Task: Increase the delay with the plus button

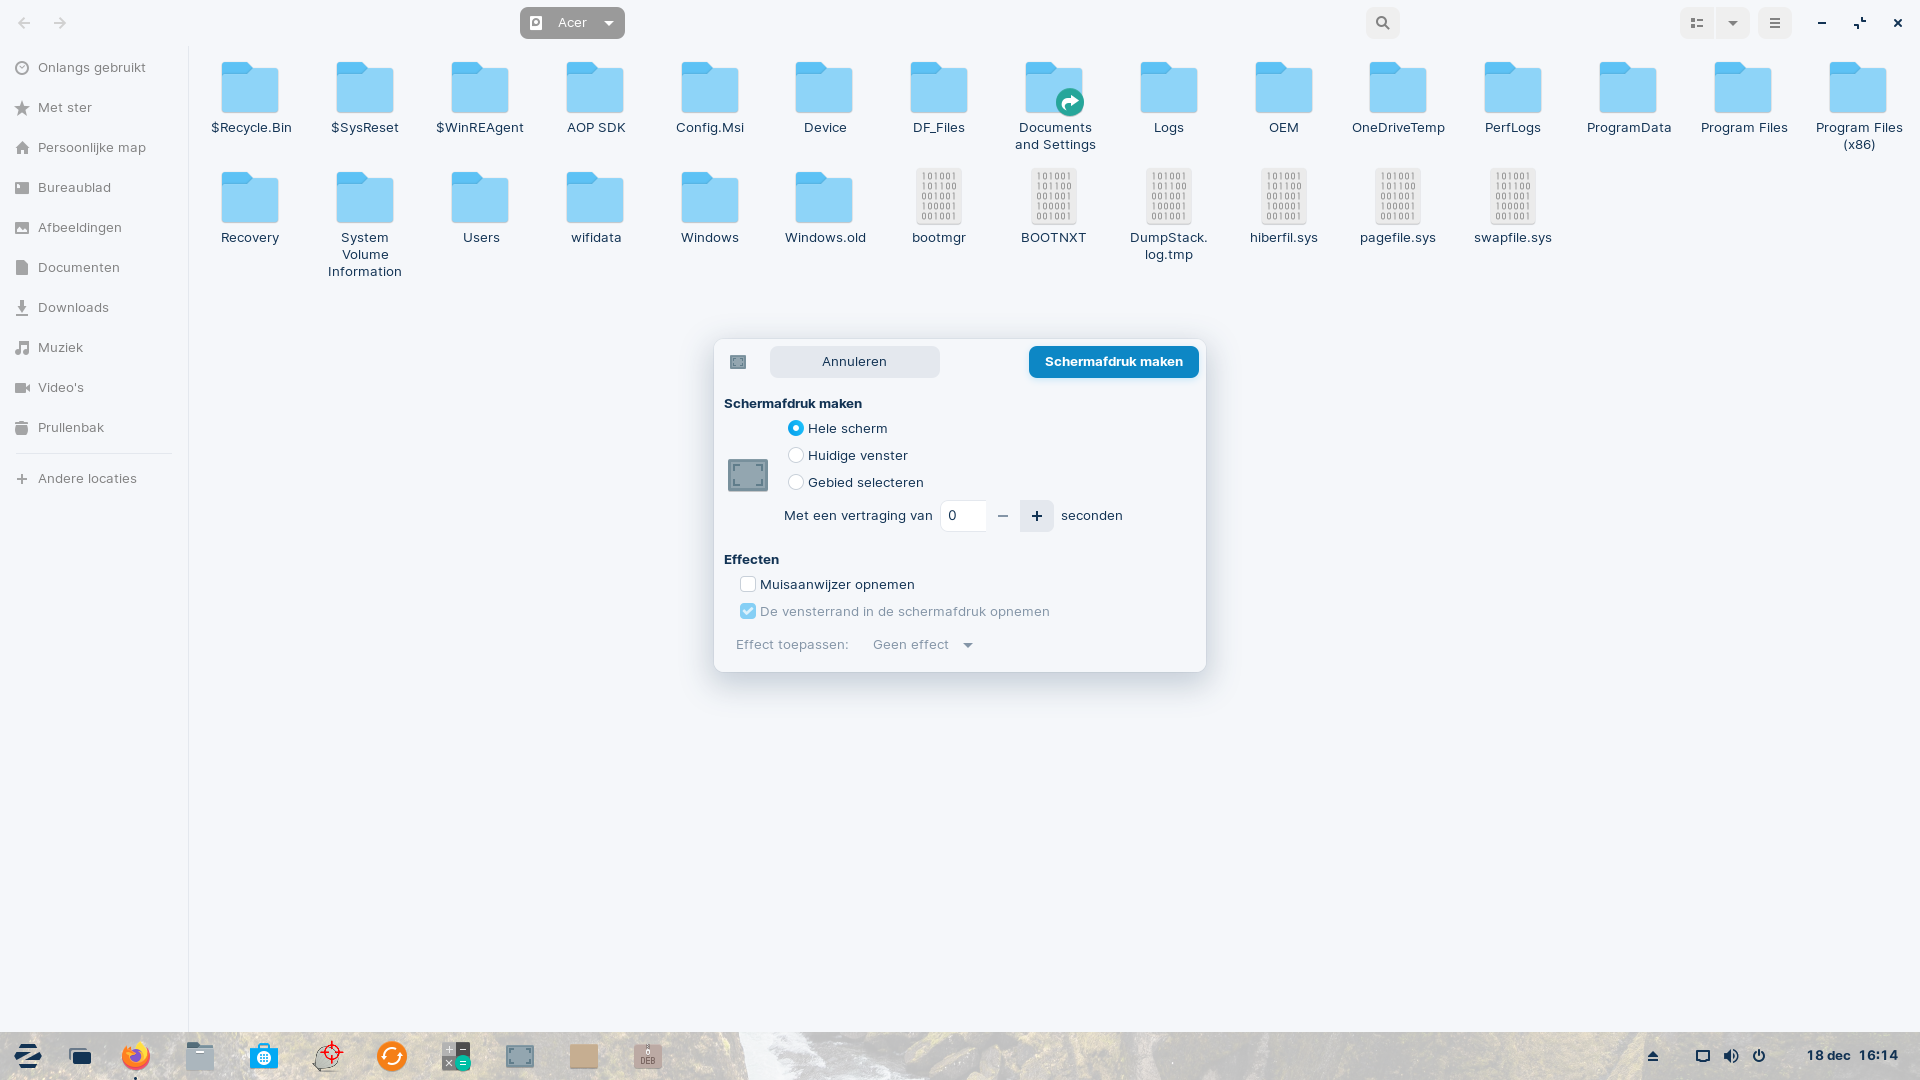Action: pos(1037,516)
